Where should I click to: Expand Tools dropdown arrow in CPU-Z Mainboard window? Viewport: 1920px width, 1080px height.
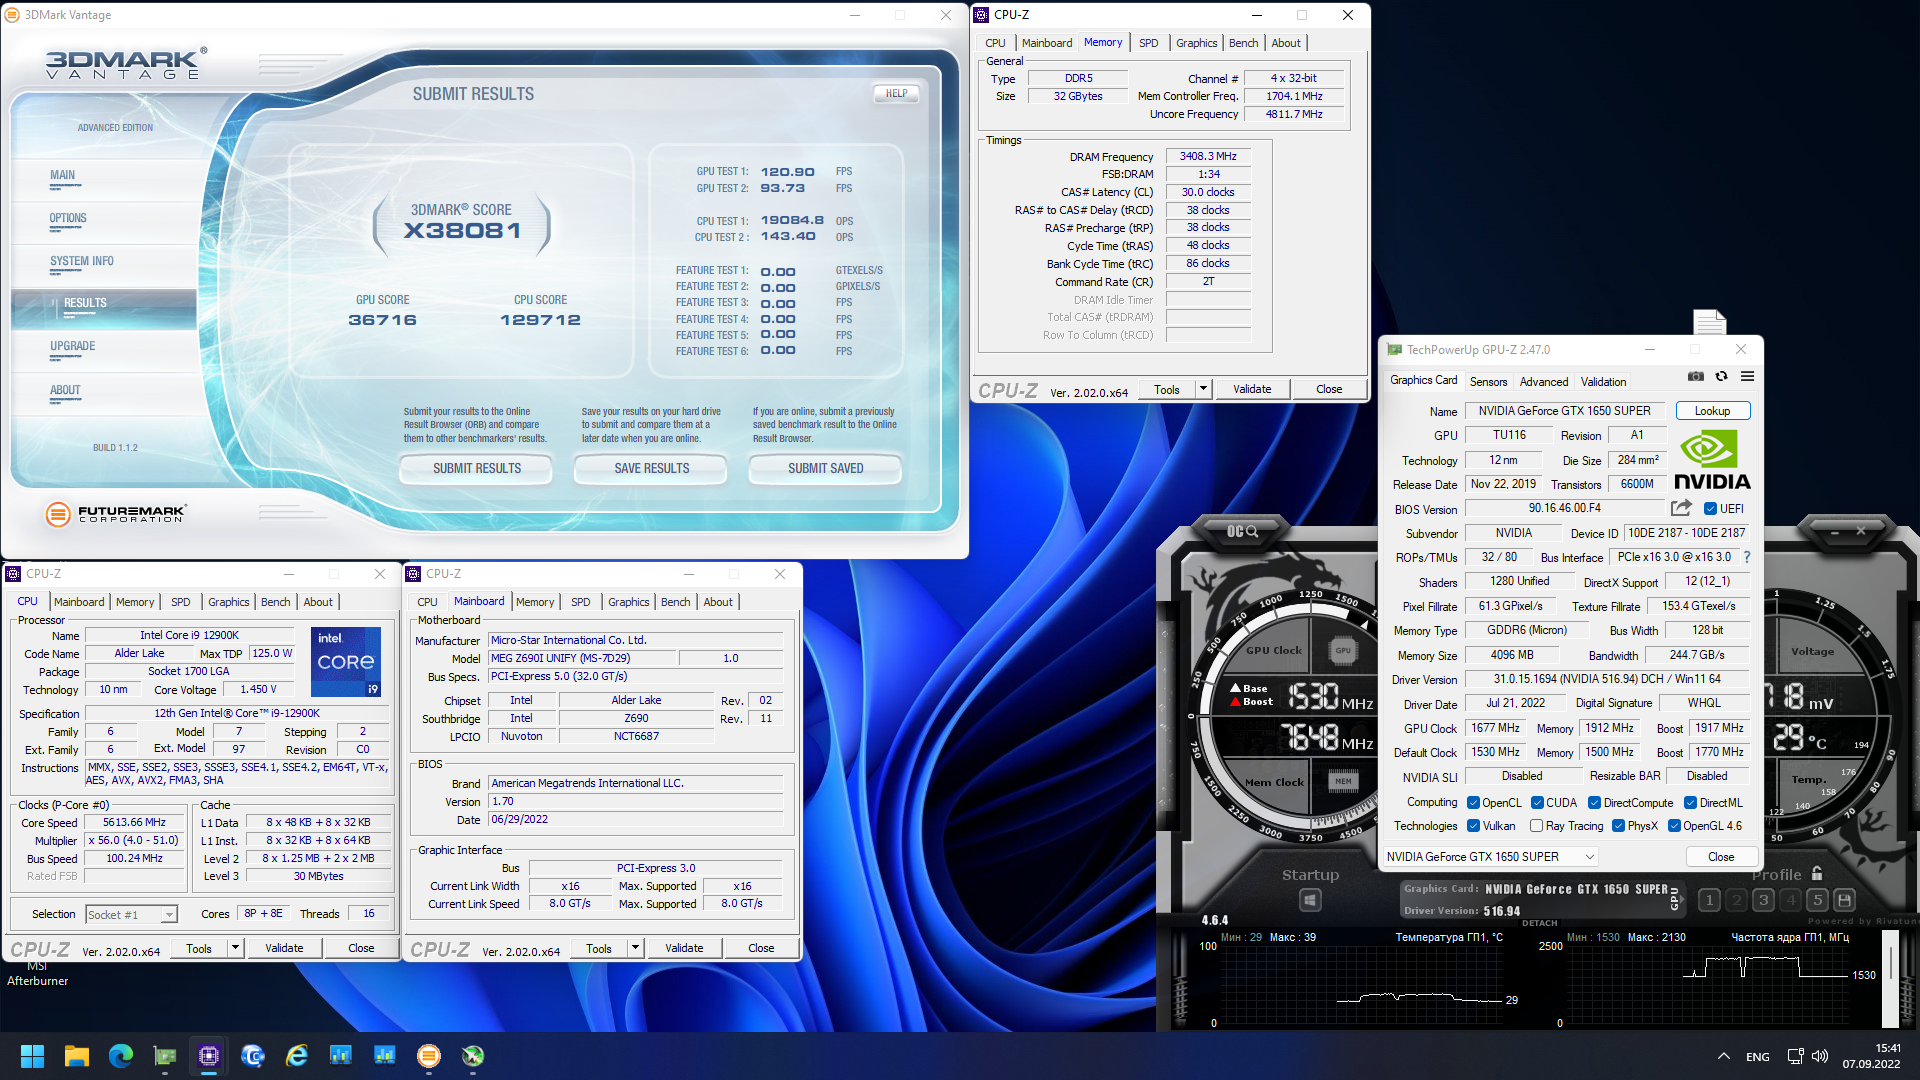coord(635,948)
